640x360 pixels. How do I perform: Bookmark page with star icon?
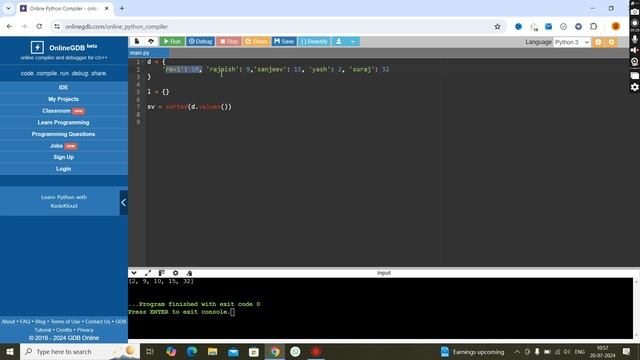pos(497,27)
